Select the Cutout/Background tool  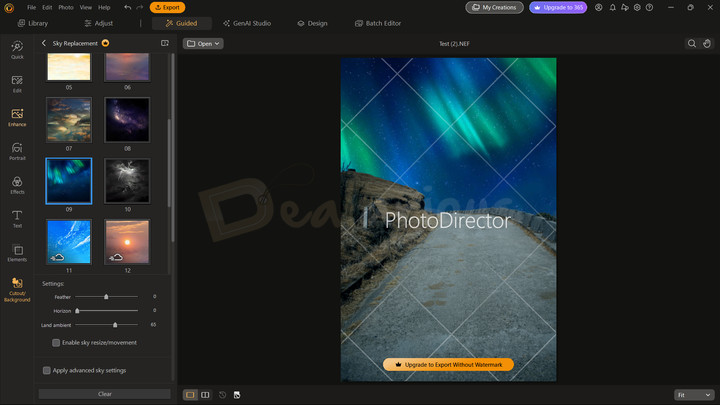click(17, 289)
